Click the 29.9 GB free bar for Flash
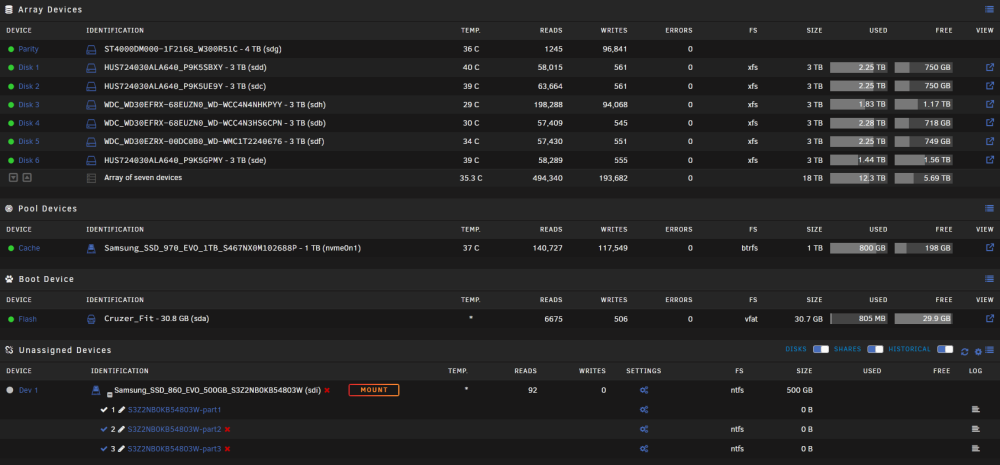 coord(923,319)
